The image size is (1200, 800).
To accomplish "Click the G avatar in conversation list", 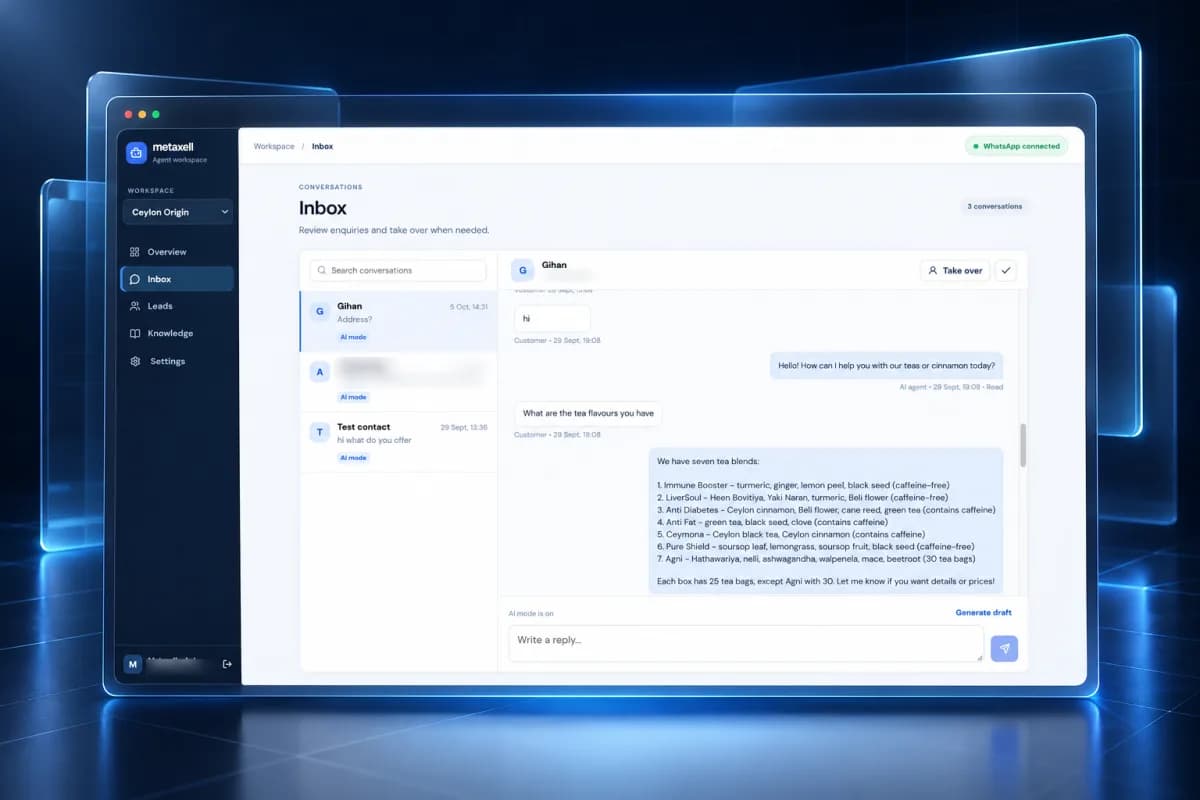I will pos(320,311).
